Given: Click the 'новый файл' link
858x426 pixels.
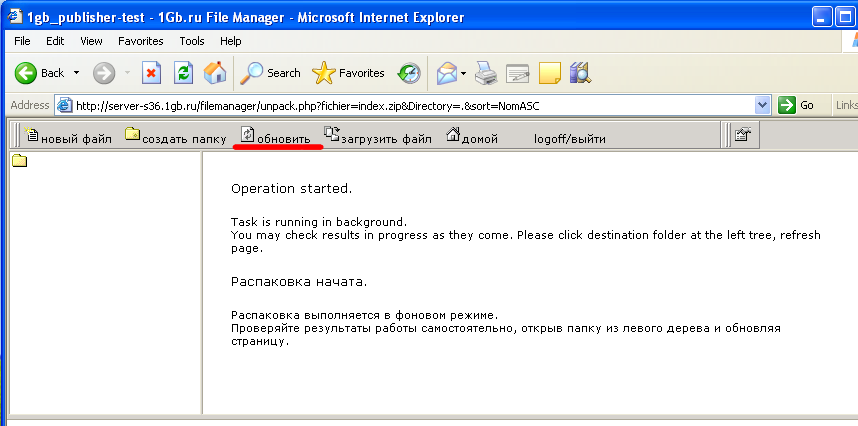Looking at the screenshot, I should pos(68,138).
